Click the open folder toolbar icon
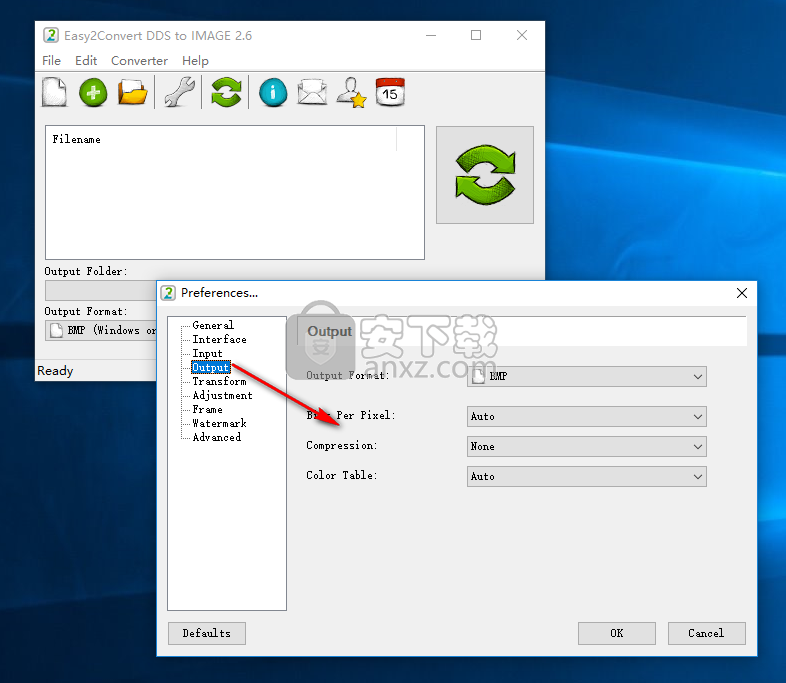 [x=132, y=92]
